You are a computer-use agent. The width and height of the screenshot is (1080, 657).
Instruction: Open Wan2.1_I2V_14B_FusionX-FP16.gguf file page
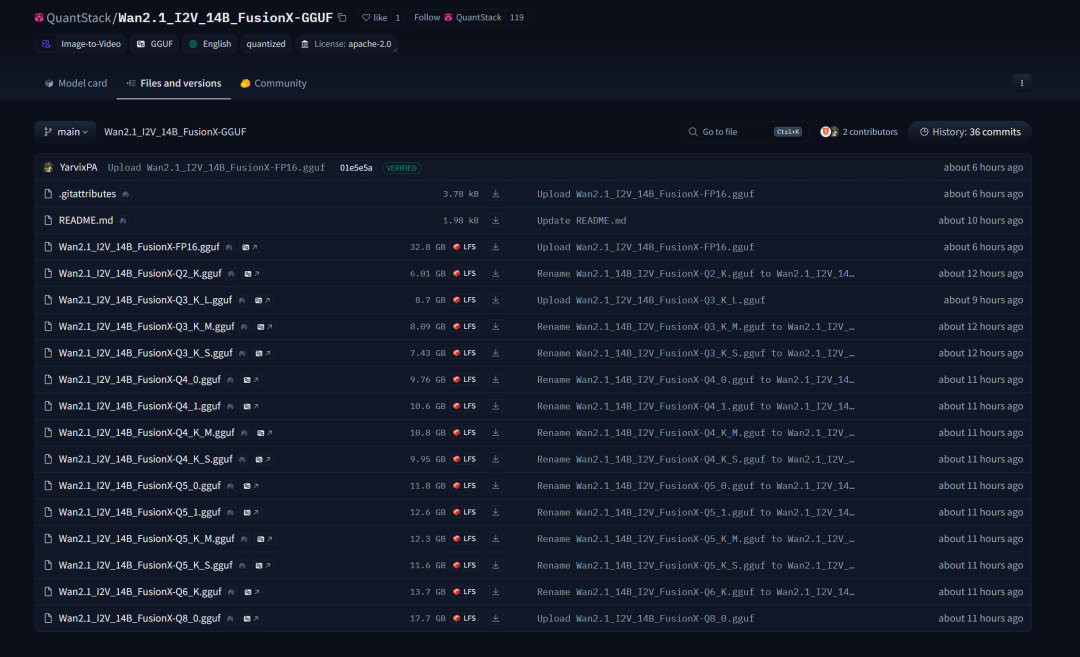click(x=139, y=247)
